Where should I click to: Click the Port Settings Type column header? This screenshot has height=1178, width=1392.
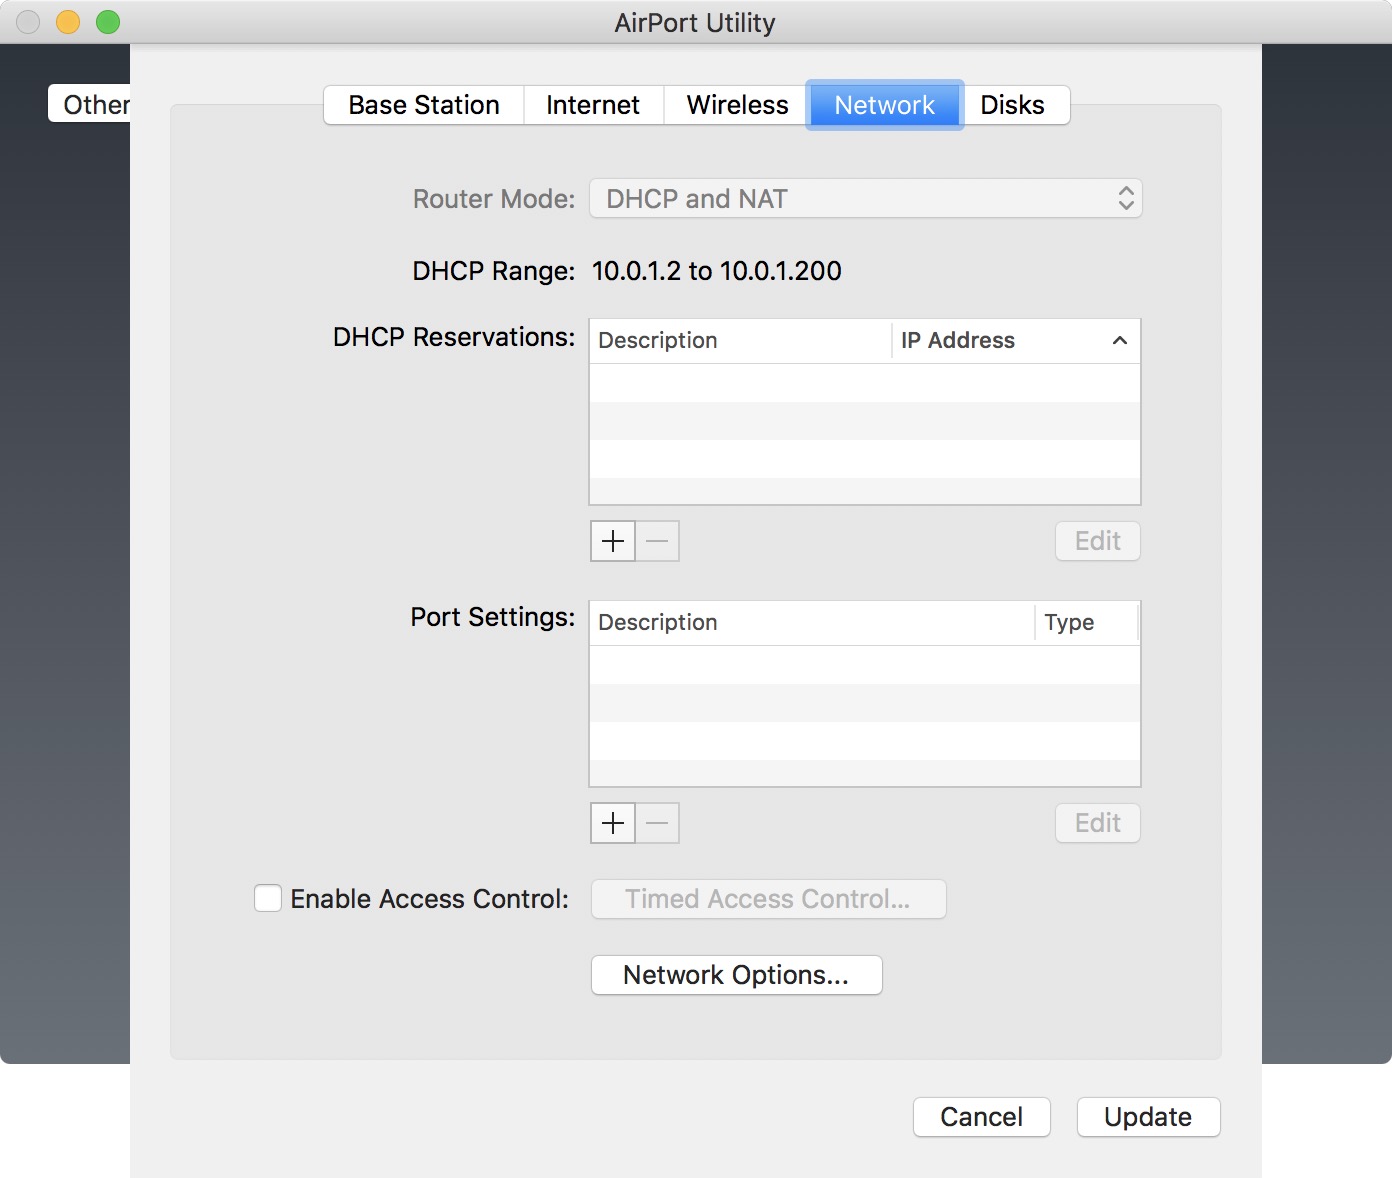click(1087, 623)
